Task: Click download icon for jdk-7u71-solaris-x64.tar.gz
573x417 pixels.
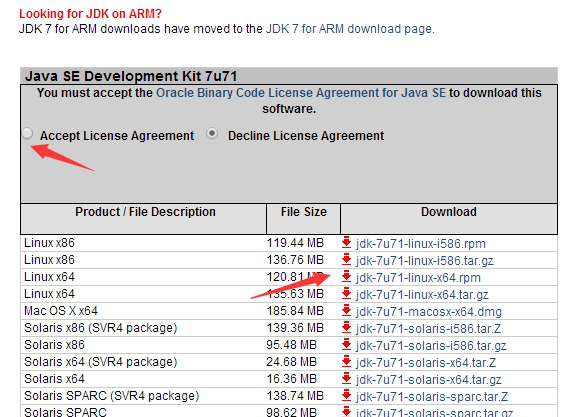Action: [346, 379]
